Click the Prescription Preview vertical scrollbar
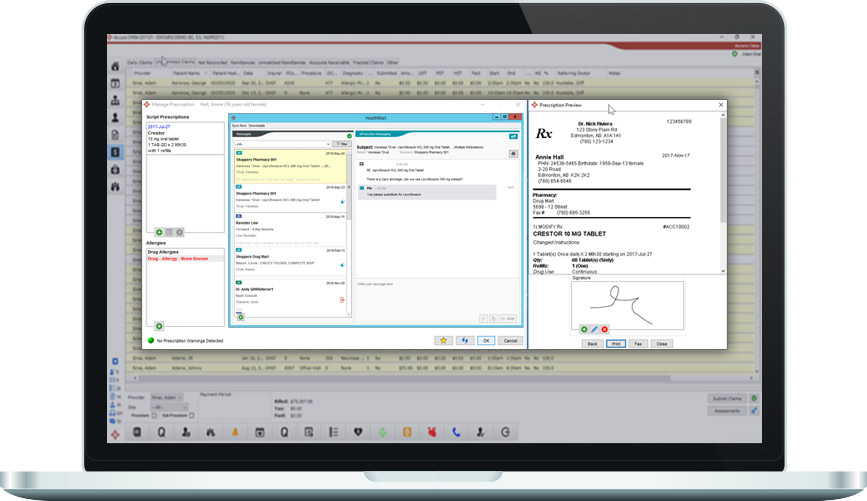 [723, 193]
